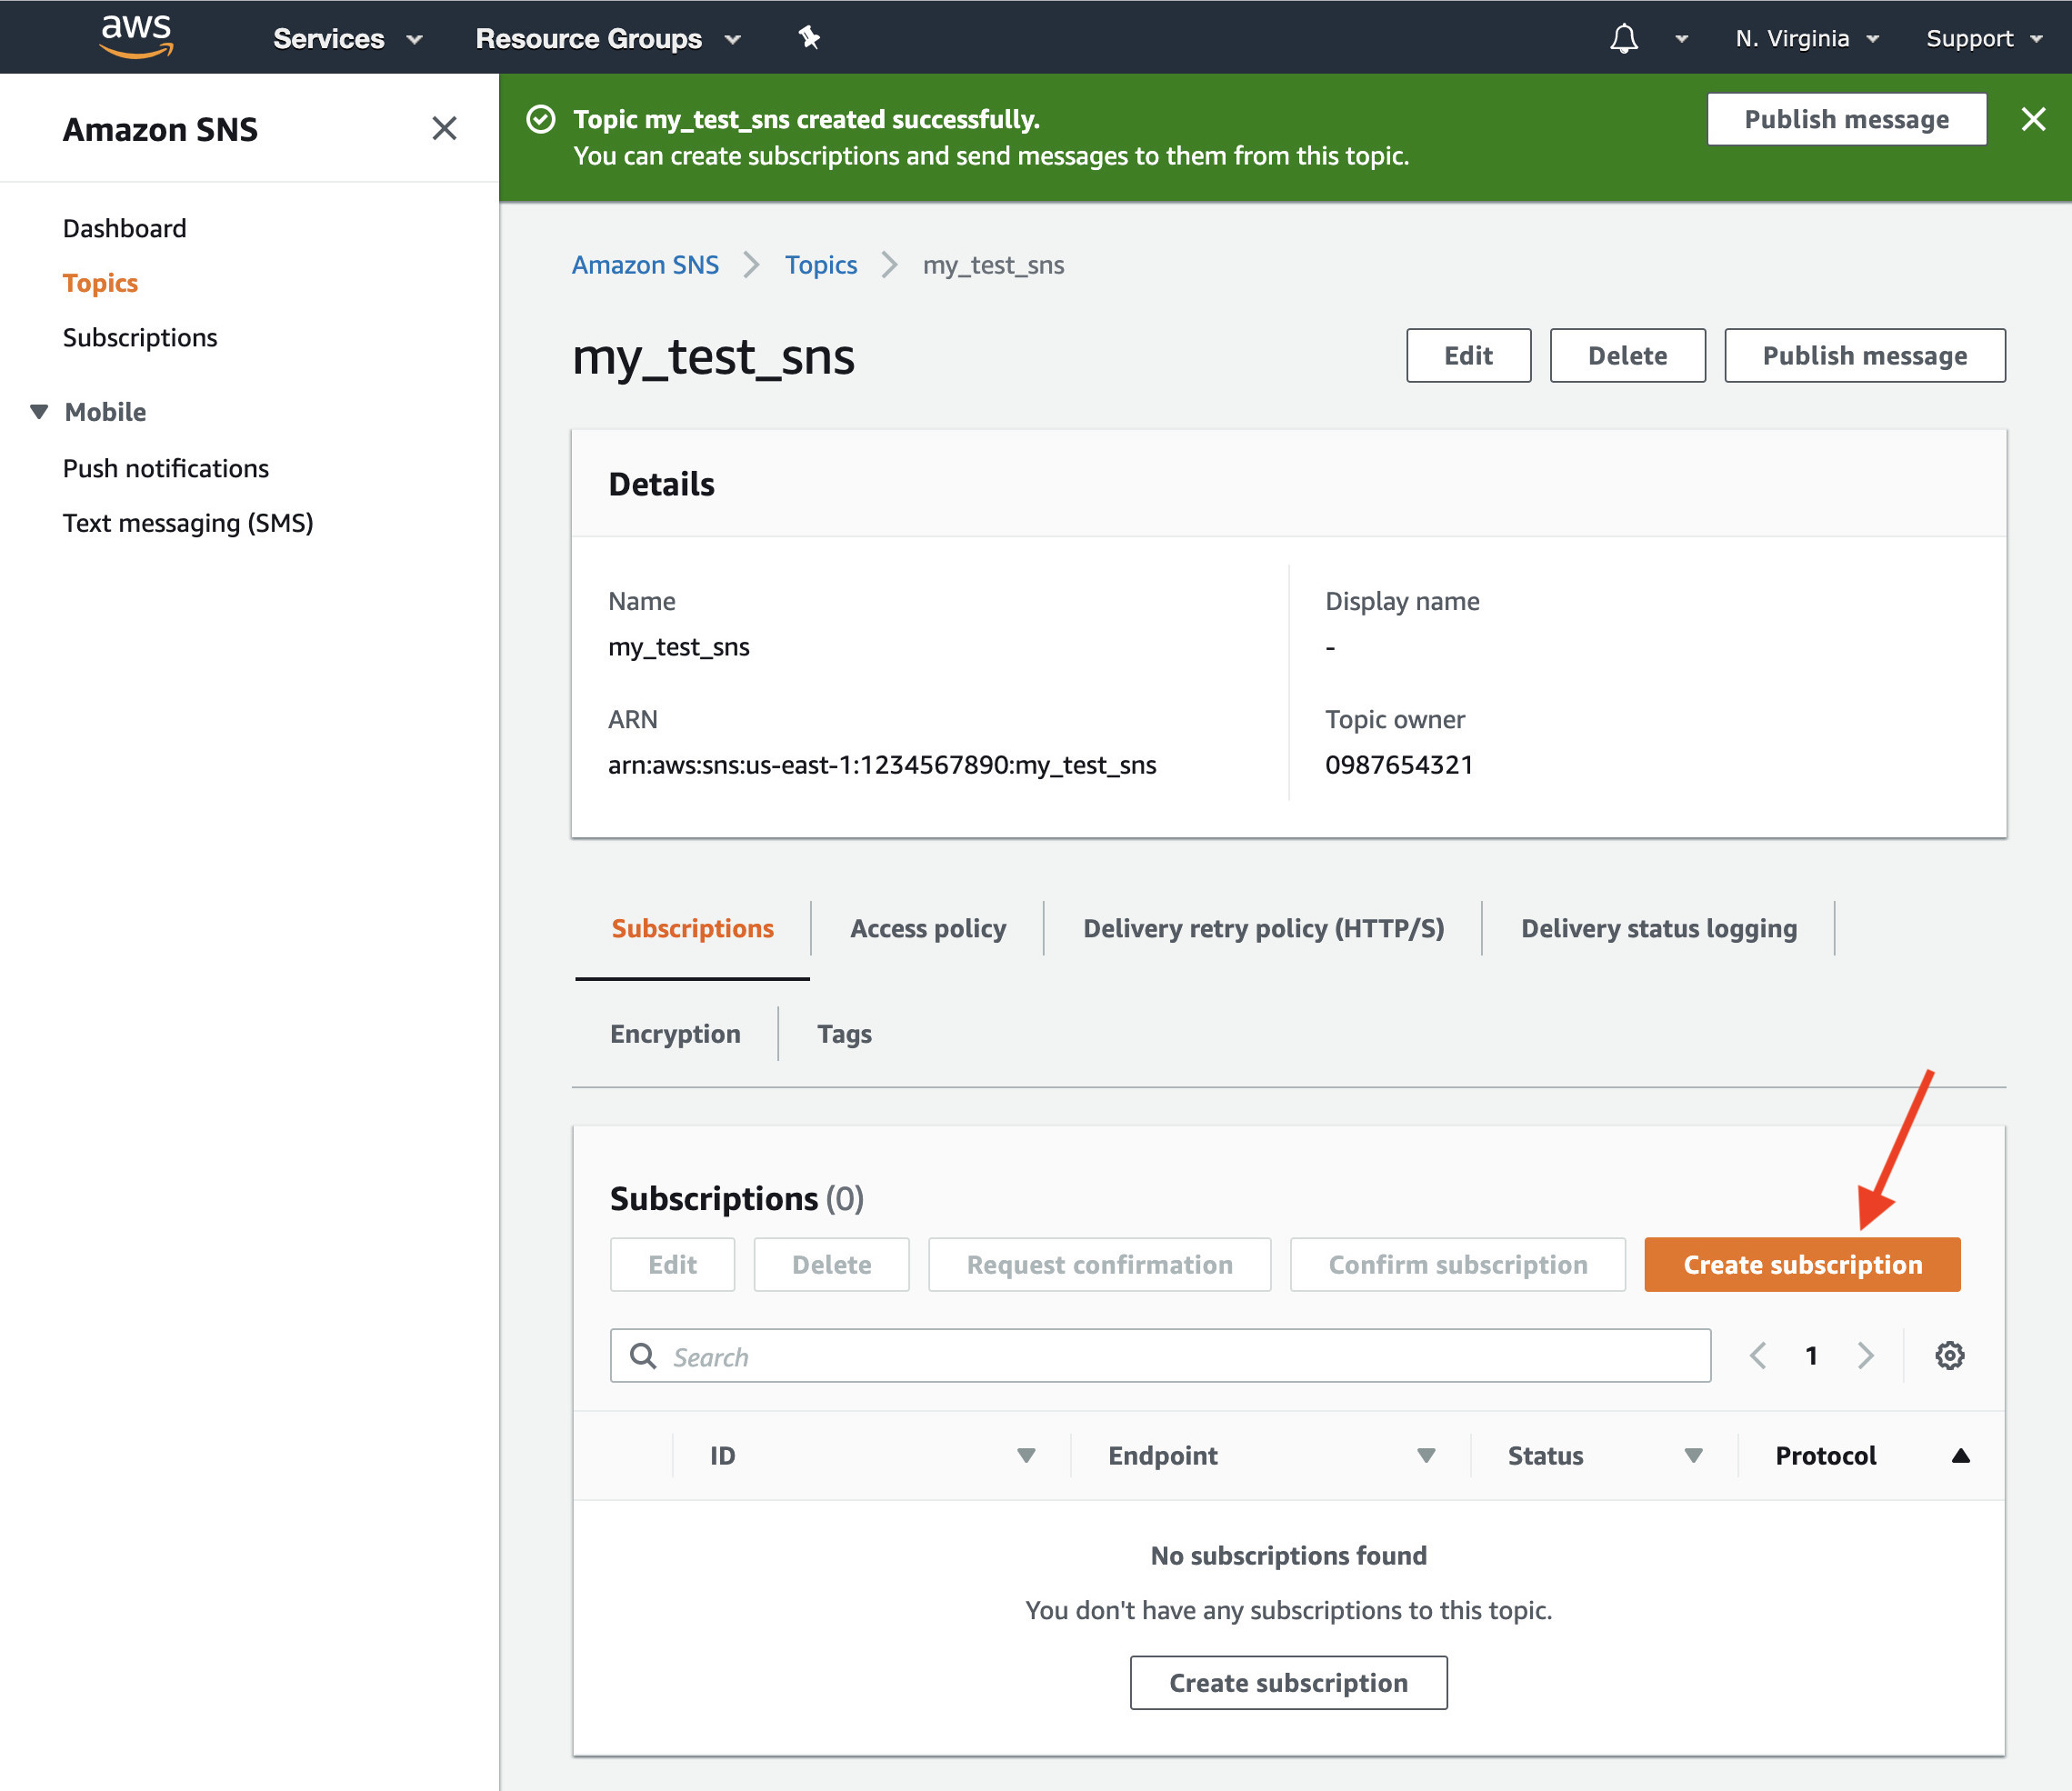
Task: Open the Resource Groups dropdown
Action: click(608, 39)
